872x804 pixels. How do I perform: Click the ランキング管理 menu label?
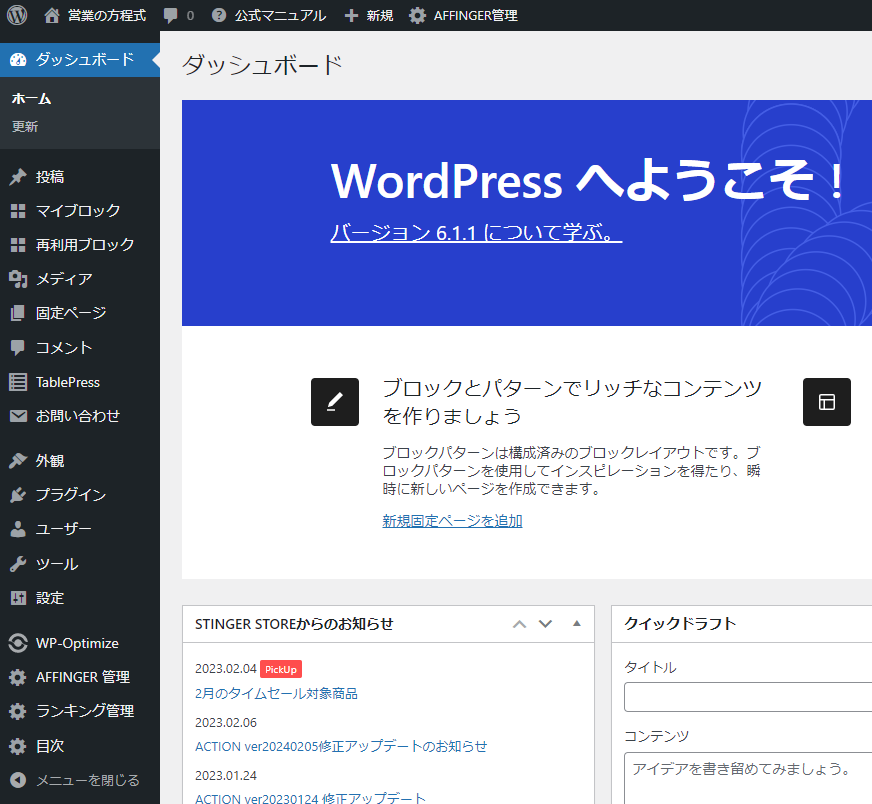[x=85, y=711]
